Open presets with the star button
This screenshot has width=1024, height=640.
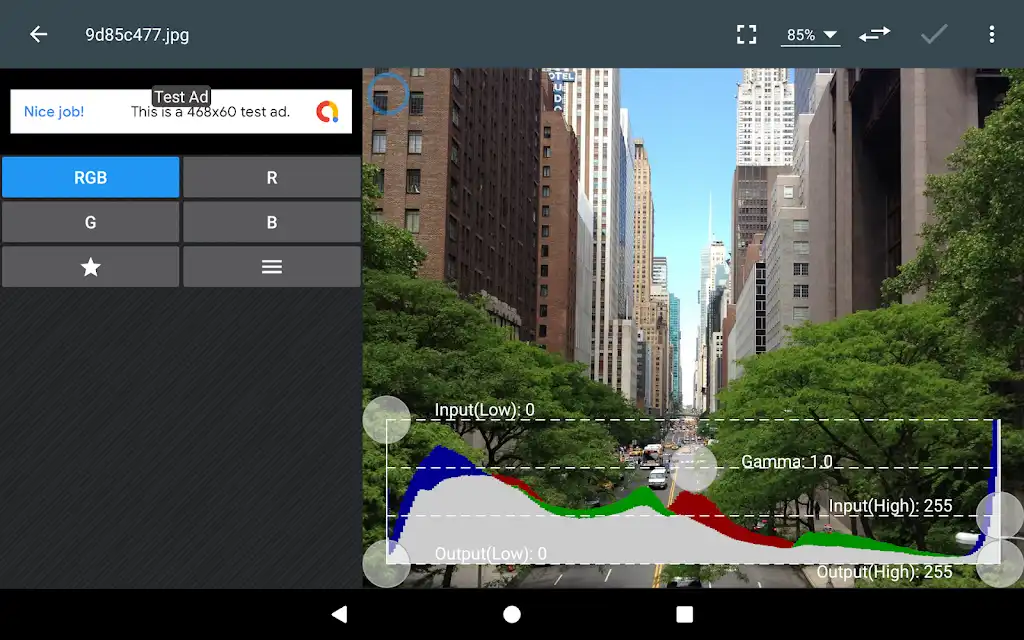[x=90, y=266]
